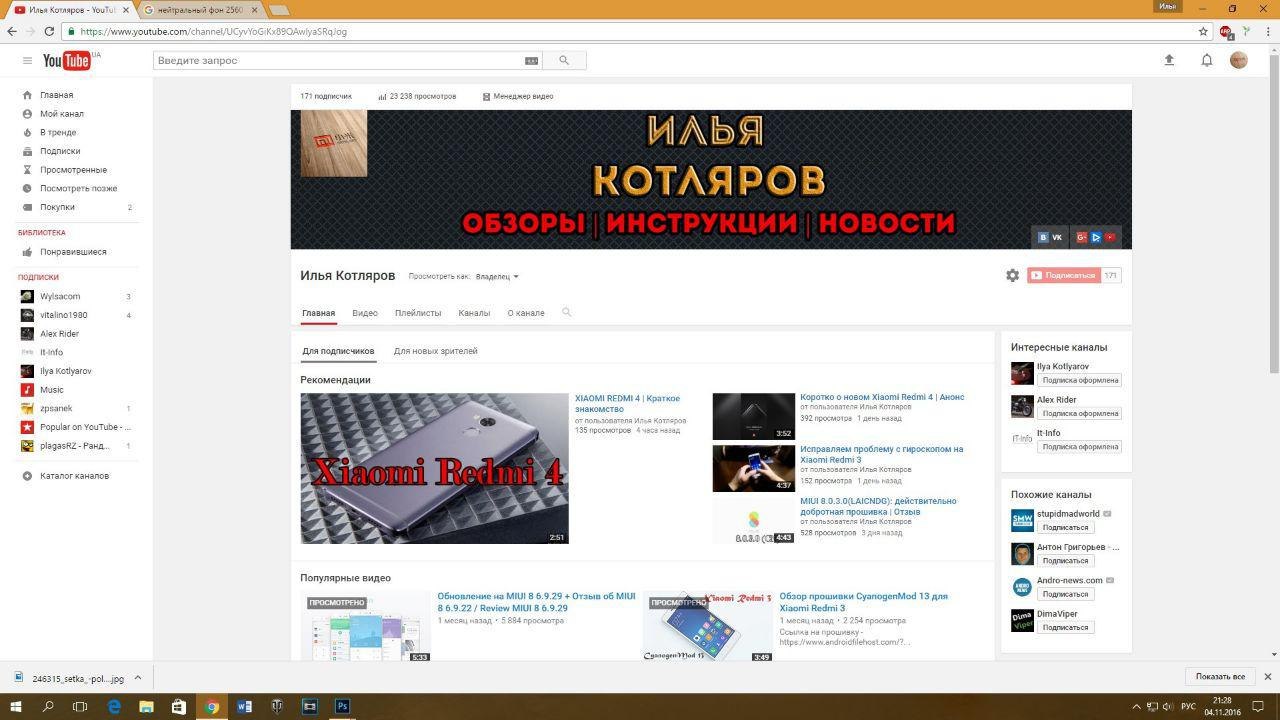This screenshot has height=720, width=1280.
Task: Open download item options chevron
Action: pos(137,677)
